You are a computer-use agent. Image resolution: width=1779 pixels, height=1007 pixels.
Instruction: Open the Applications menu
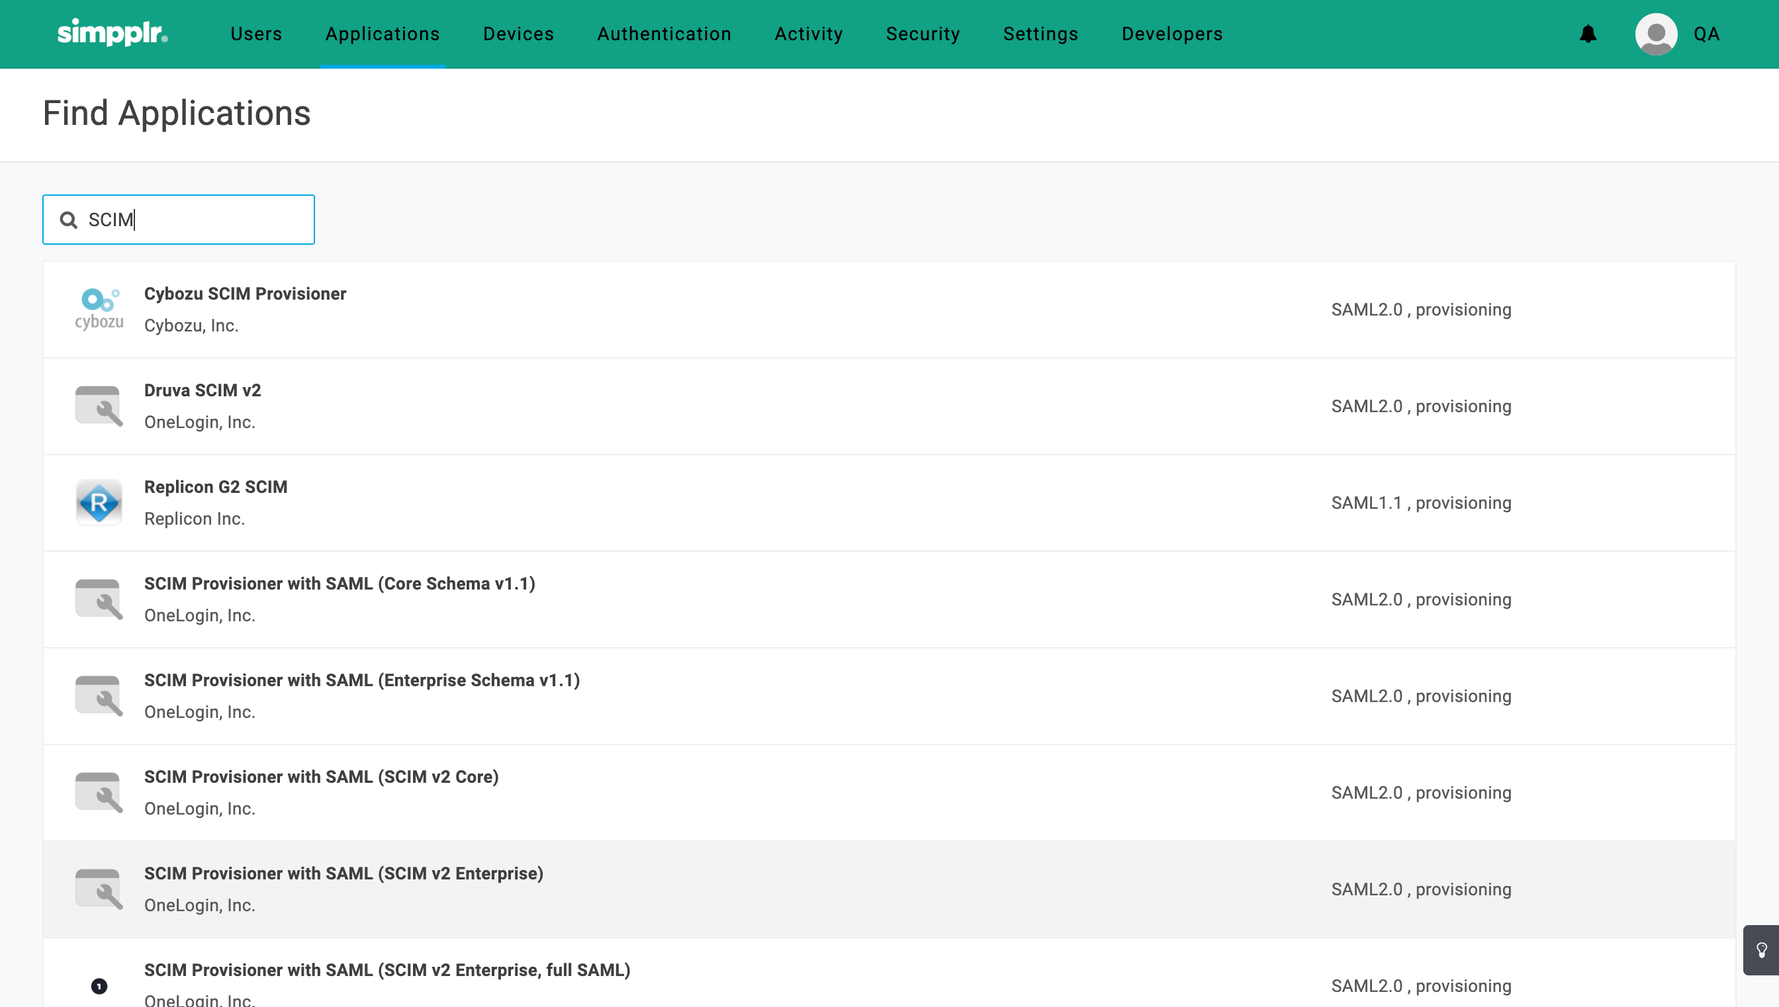382,34
